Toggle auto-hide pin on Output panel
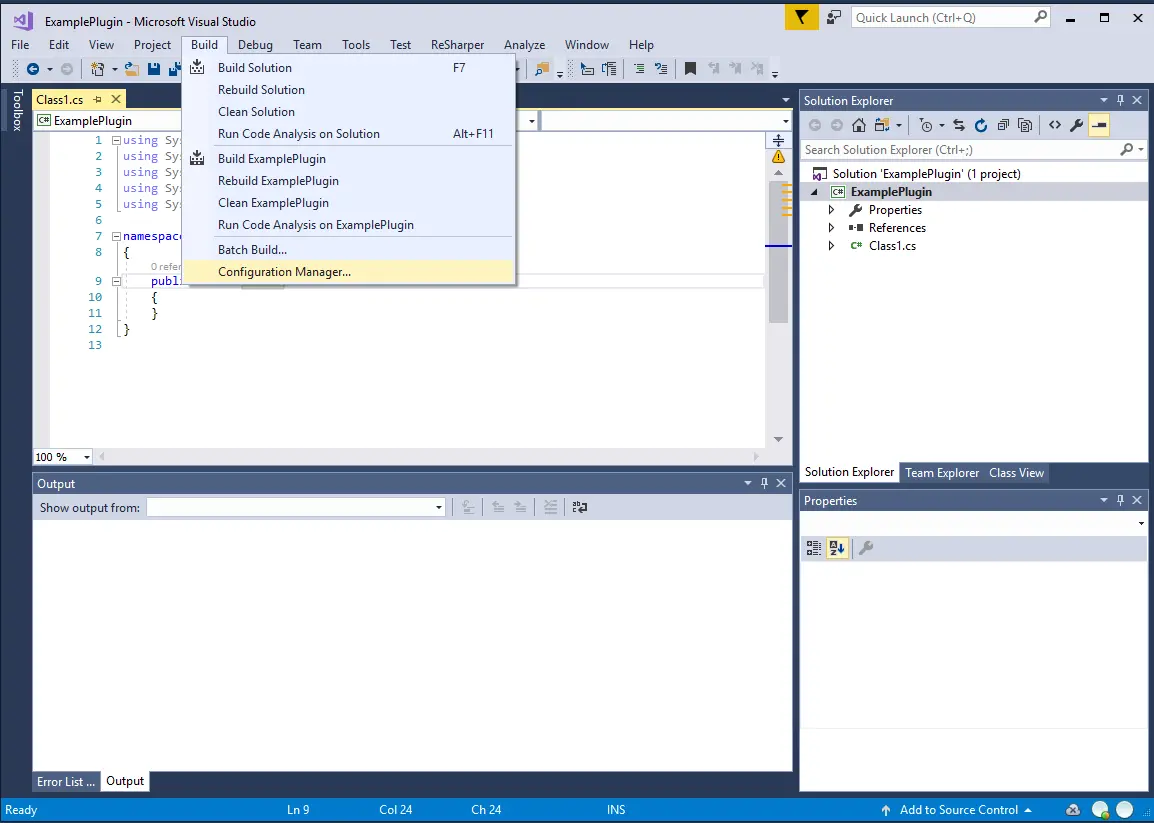The height and width of the screenshot is (823, 1154). click(x=764, y=483)
